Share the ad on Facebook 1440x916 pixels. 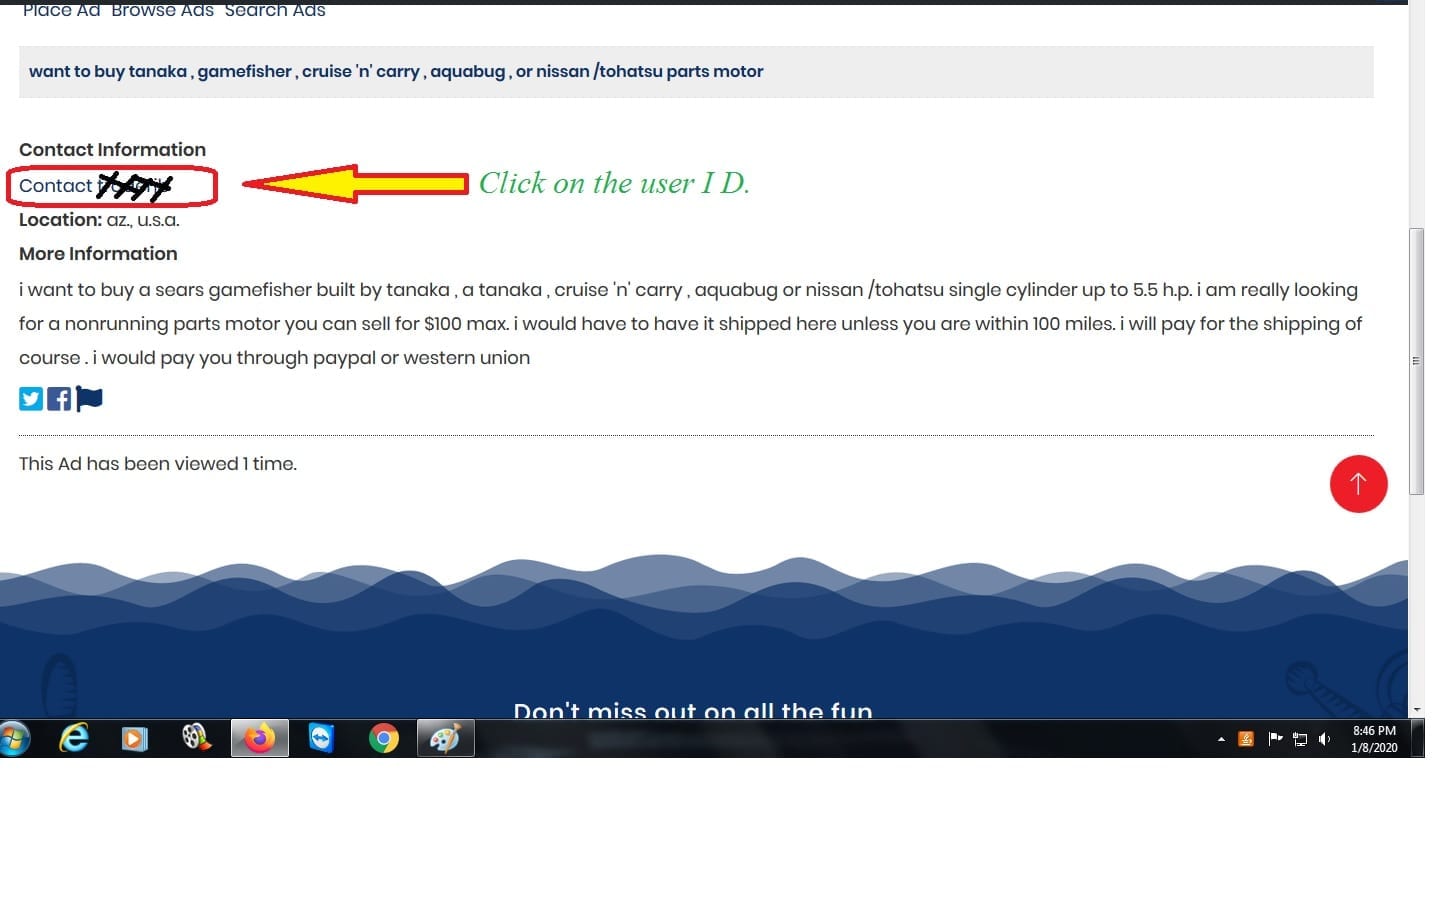[x=59, y=399]
